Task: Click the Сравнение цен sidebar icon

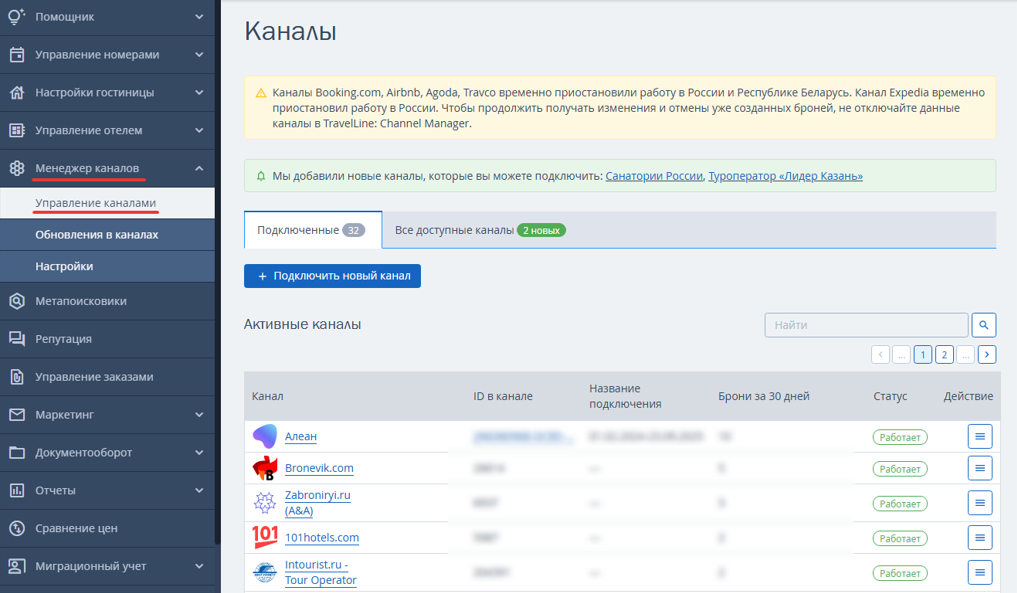Action: point(17,528)
